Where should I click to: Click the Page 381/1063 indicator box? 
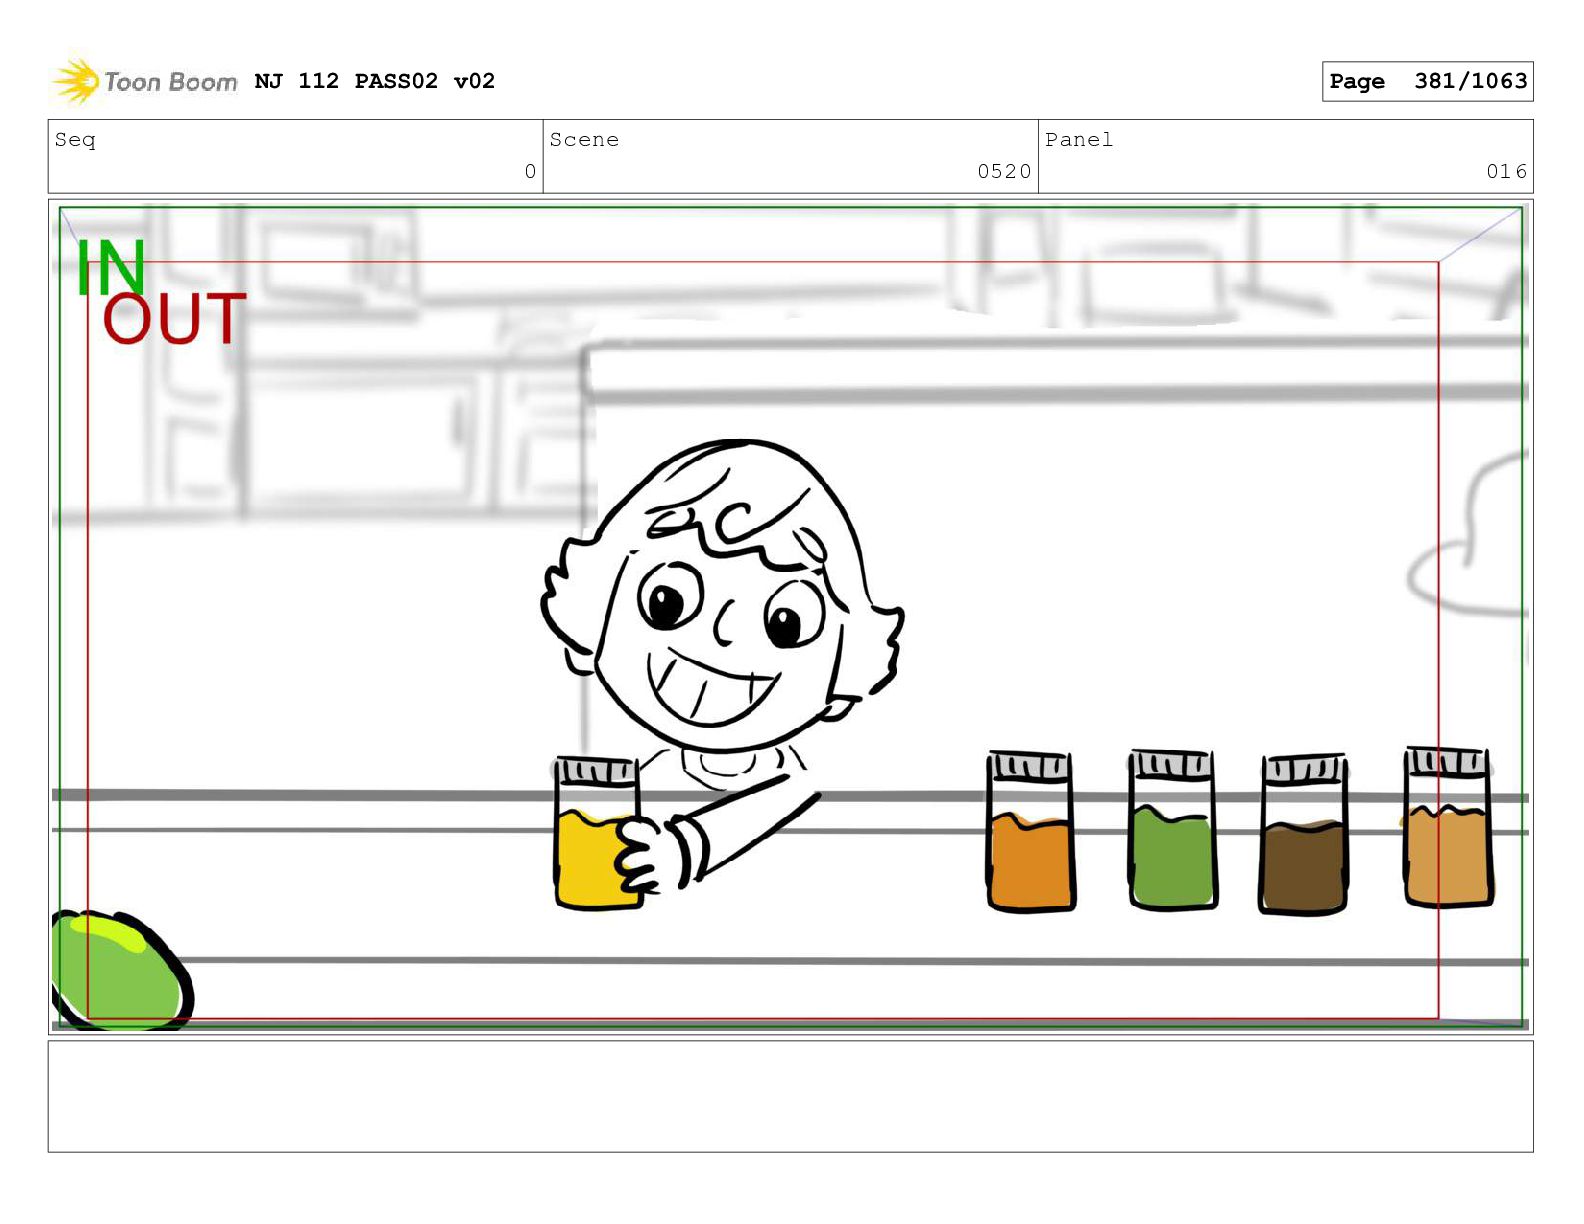point(1427,81)
